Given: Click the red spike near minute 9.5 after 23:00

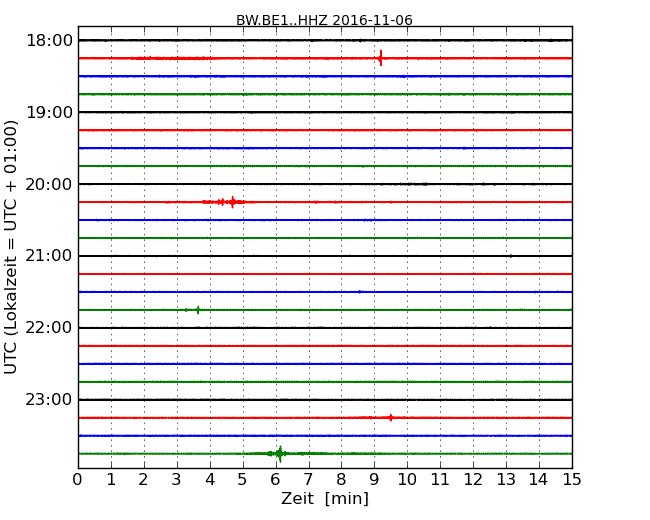Looking at the screenshot, I should (390, 418).
